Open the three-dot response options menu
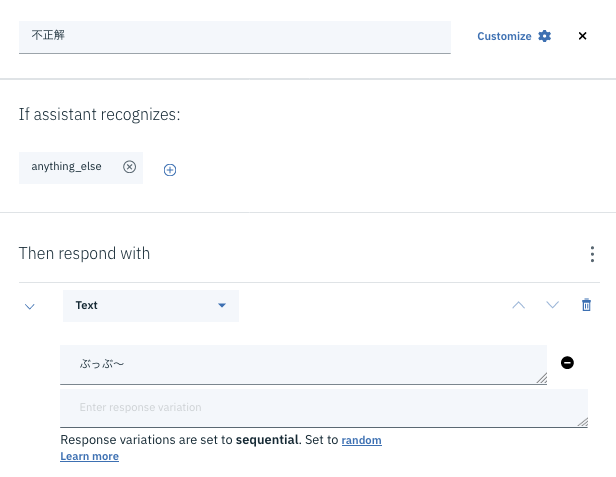 tap(593, 254)
